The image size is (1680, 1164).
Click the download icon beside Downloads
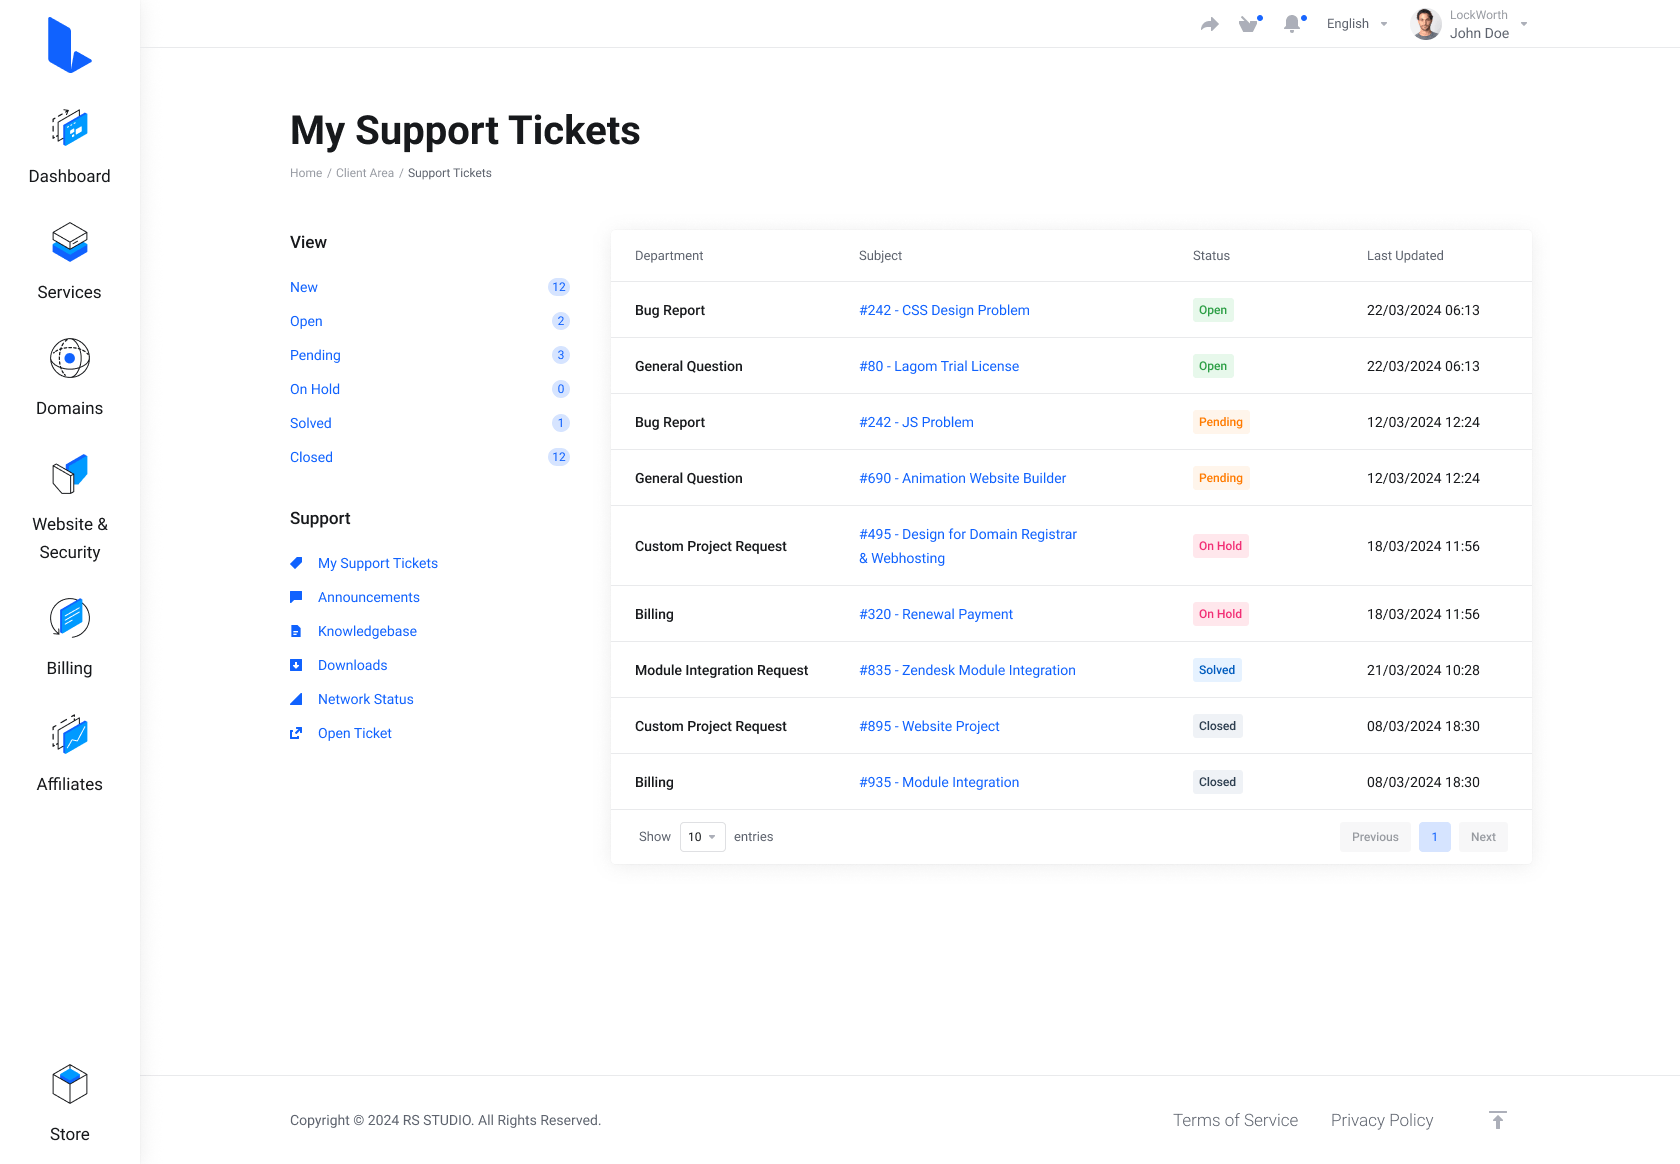coord(296,665)
